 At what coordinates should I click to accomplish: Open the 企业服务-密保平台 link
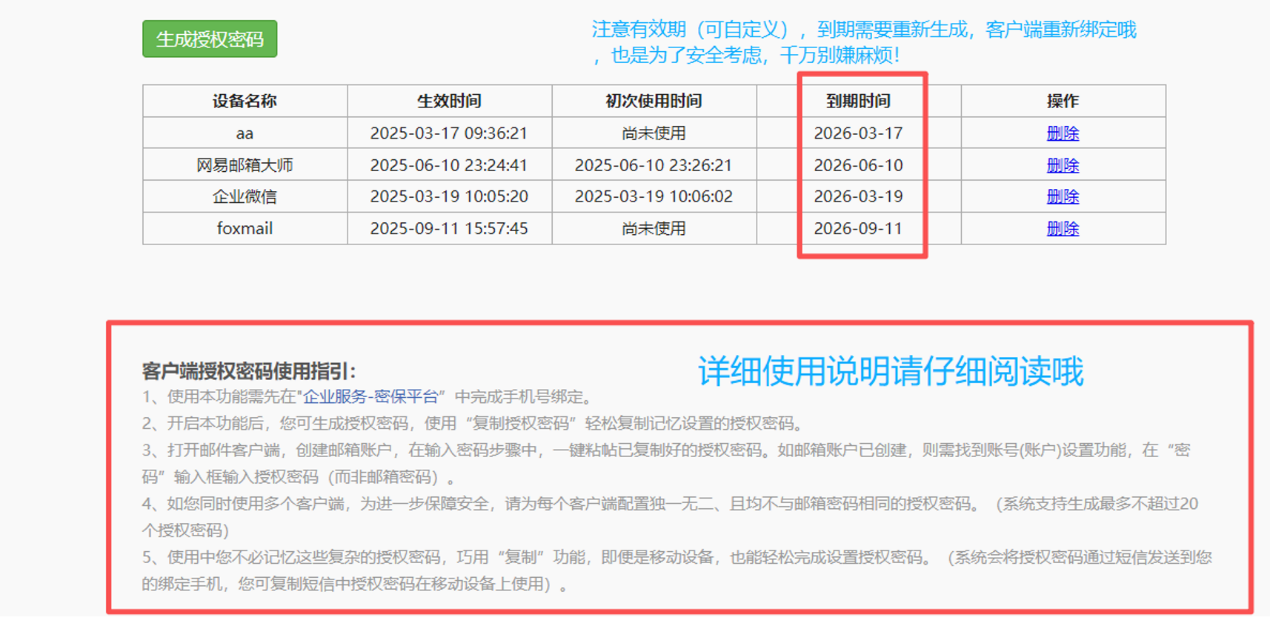(370, 397)
